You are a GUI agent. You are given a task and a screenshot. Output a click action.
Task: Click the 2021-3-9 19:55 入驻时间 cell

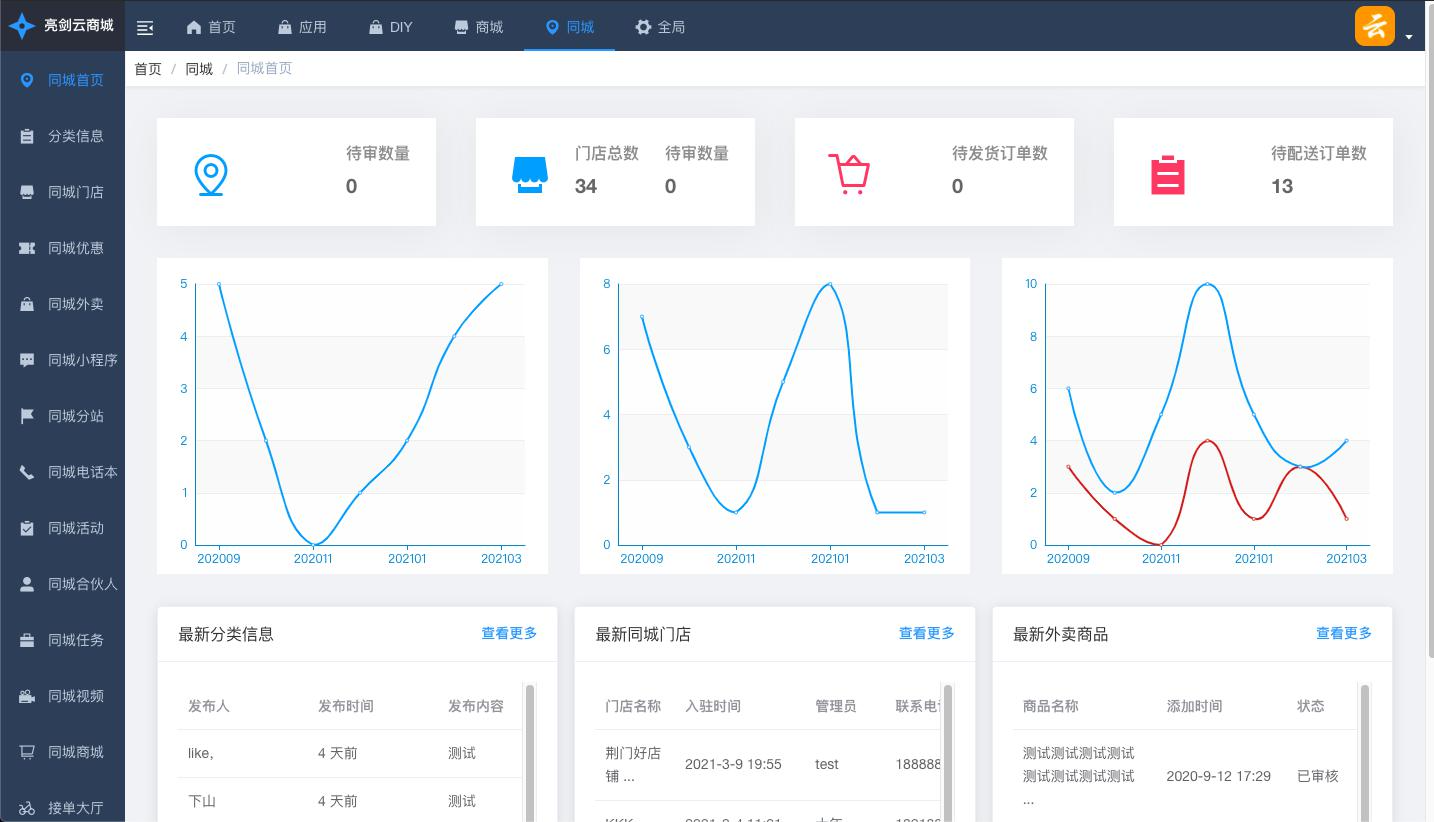(733, 764)
